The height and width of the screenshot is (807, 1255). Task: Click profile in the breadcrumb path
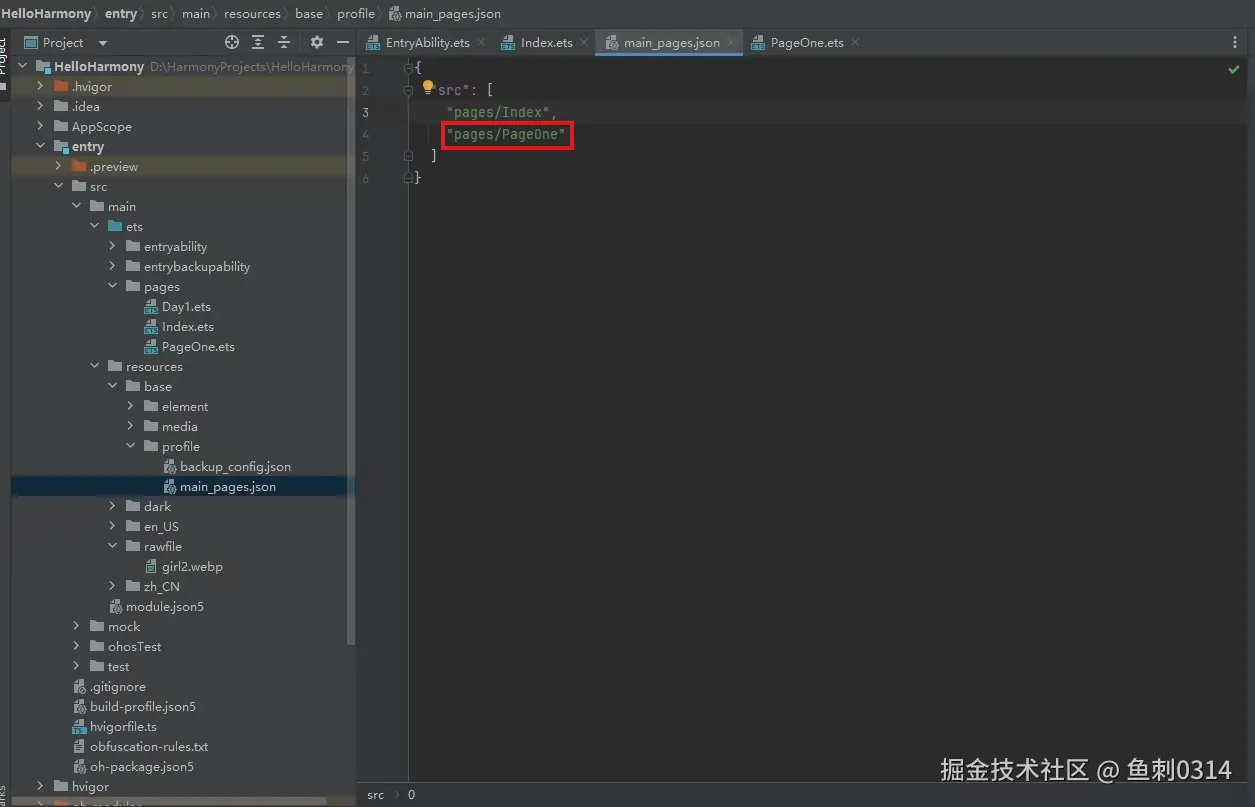tap(356, 13)
